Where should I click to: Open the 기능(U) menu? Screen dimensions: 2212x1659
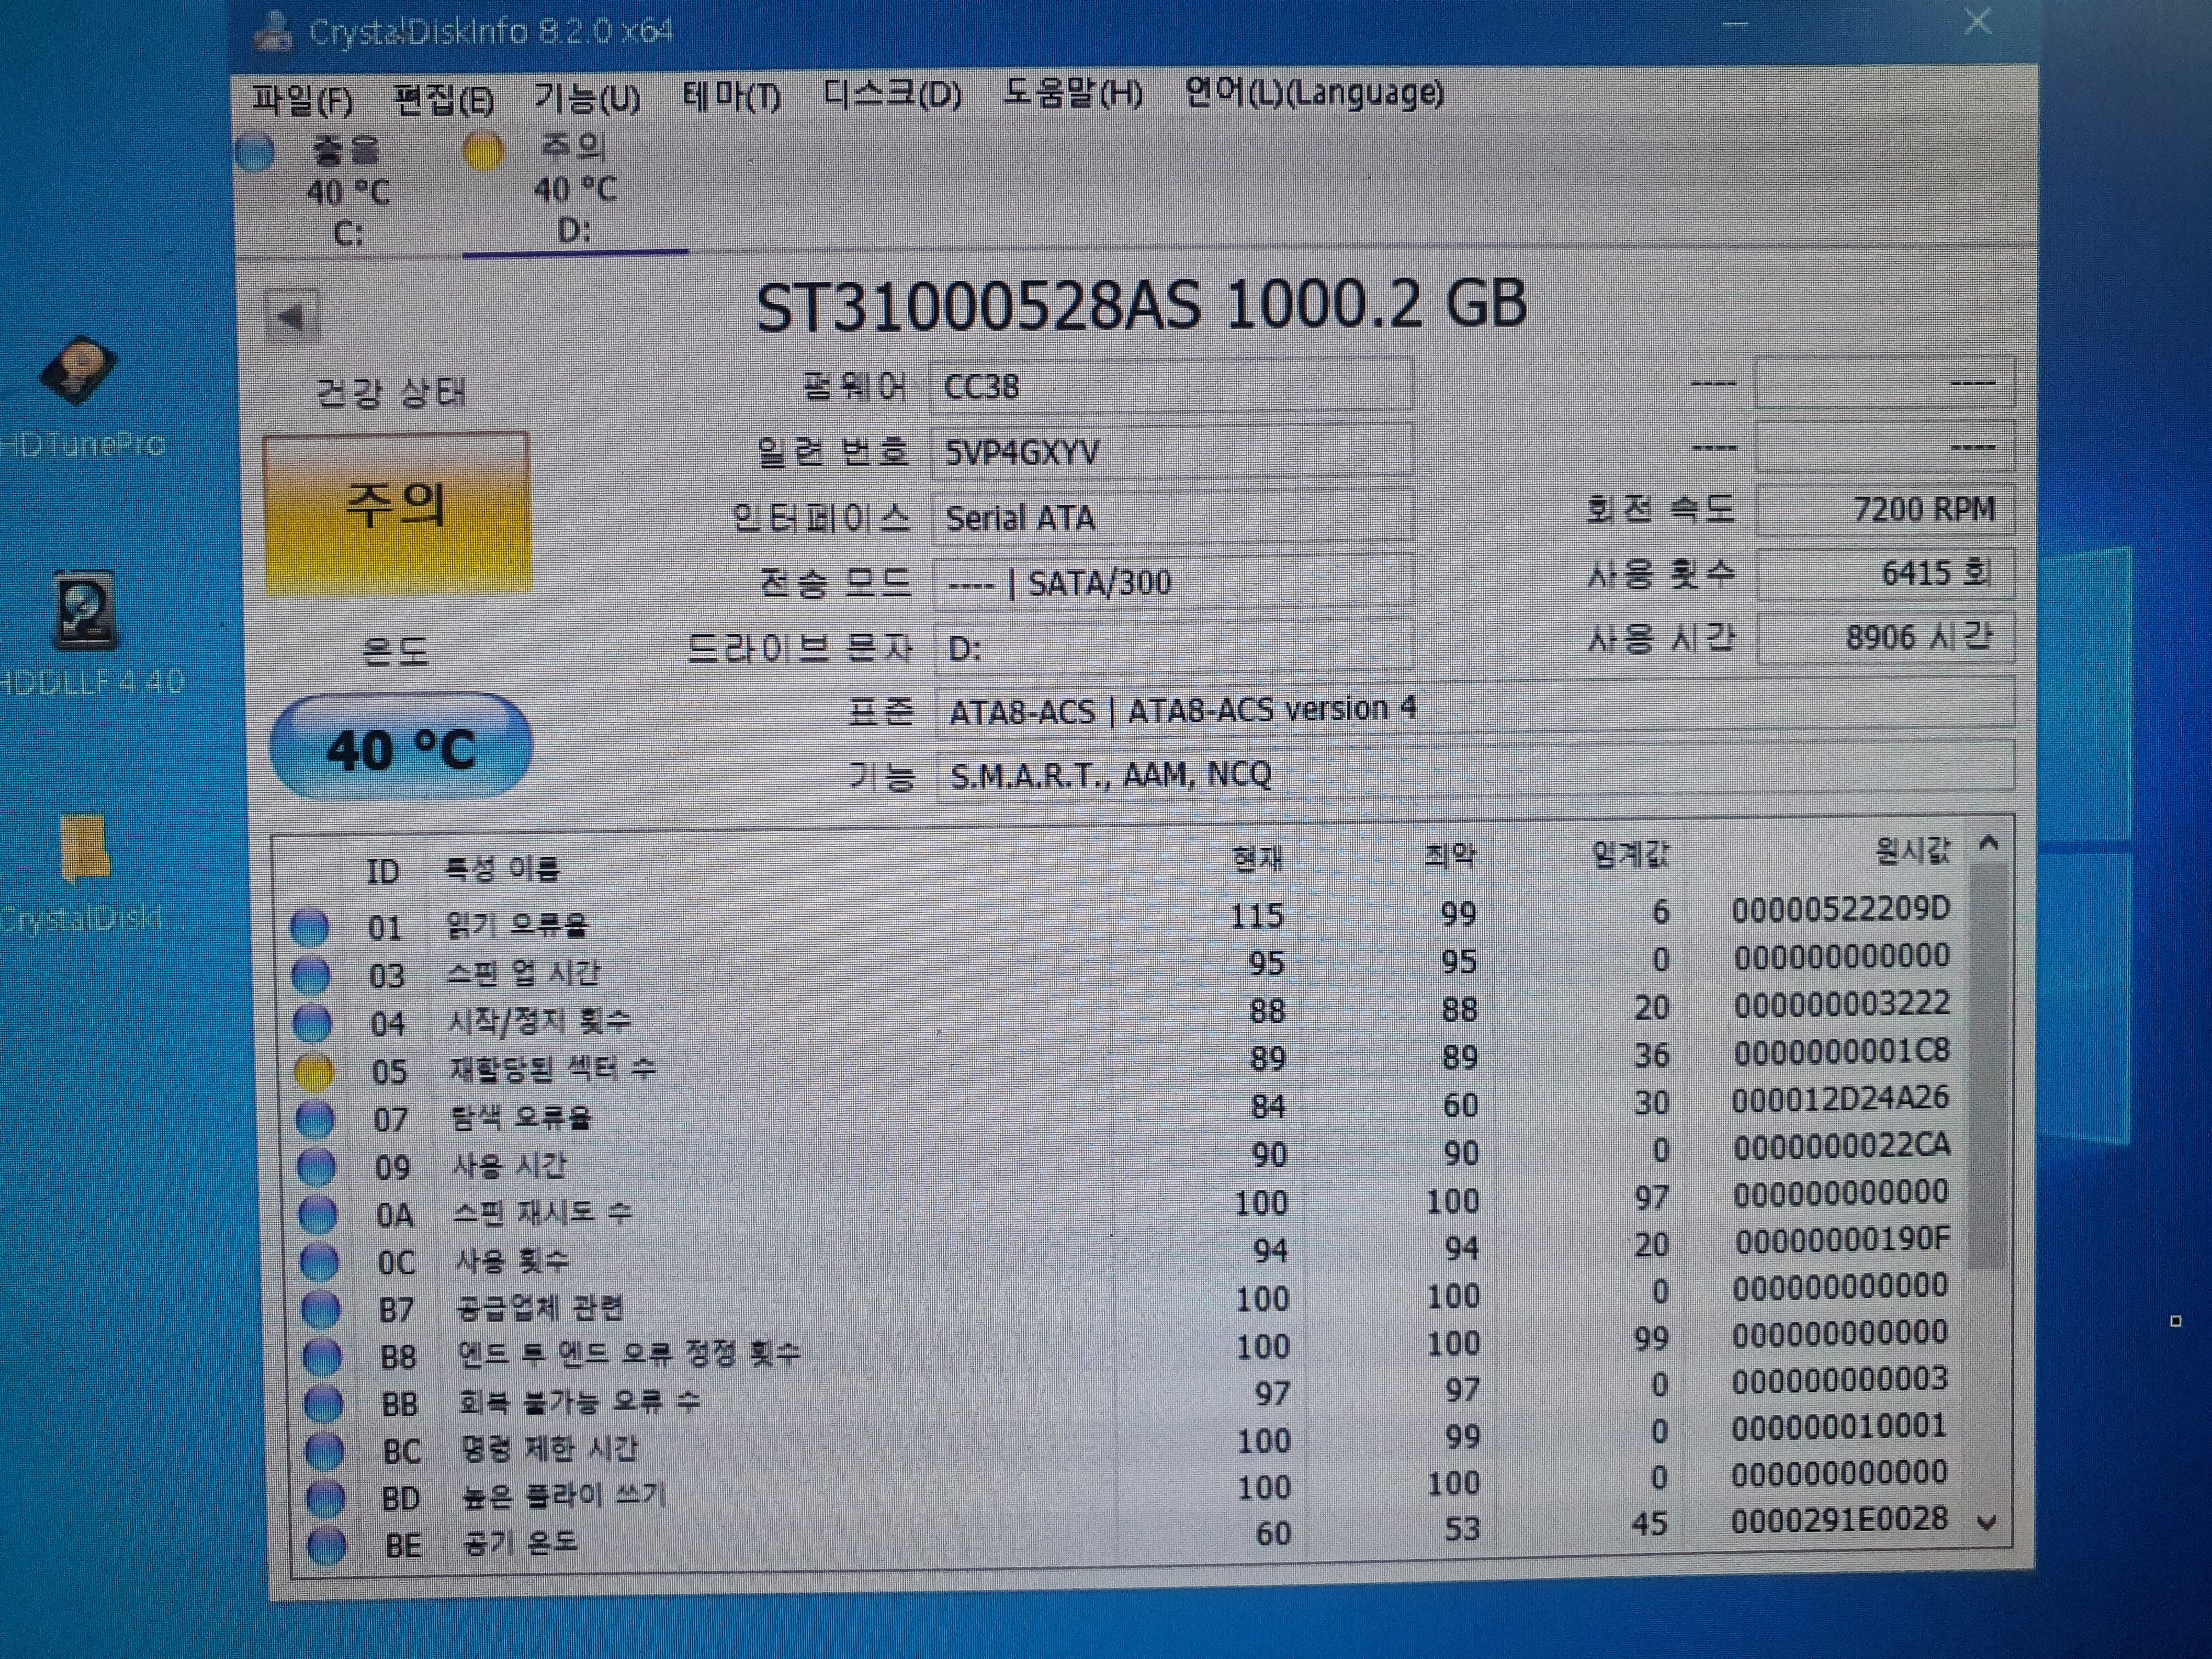click(x=587, y=97)
